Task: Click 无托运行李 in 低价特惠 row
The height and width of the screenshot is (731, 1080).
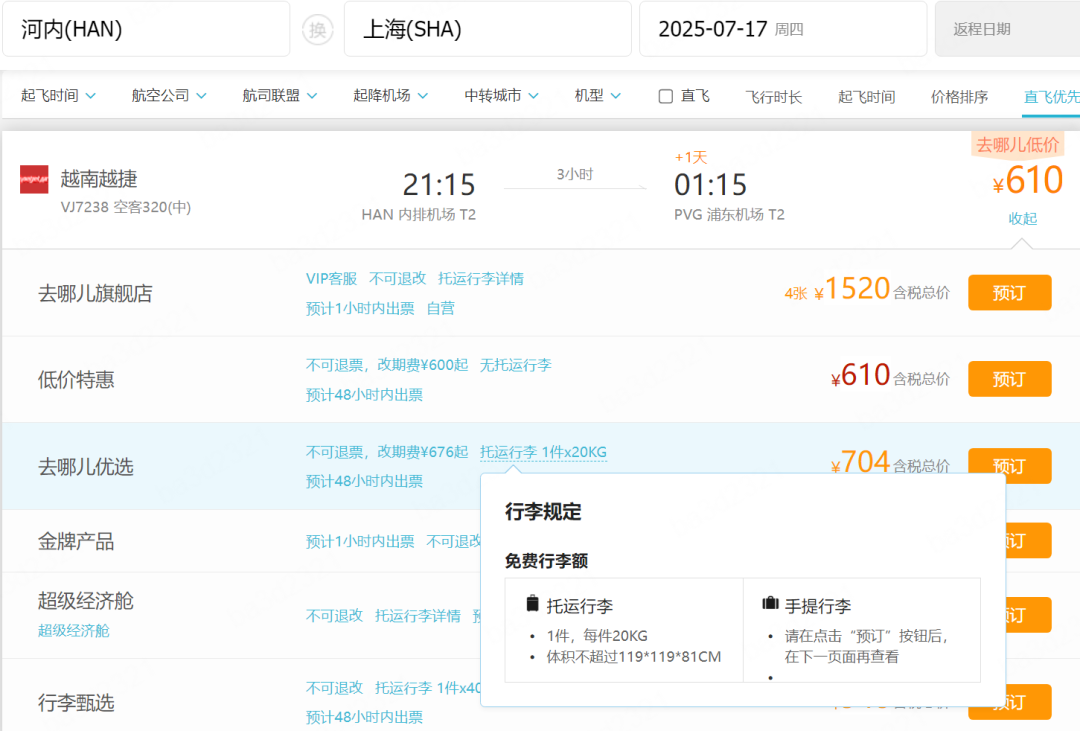Action: point(516,365)
